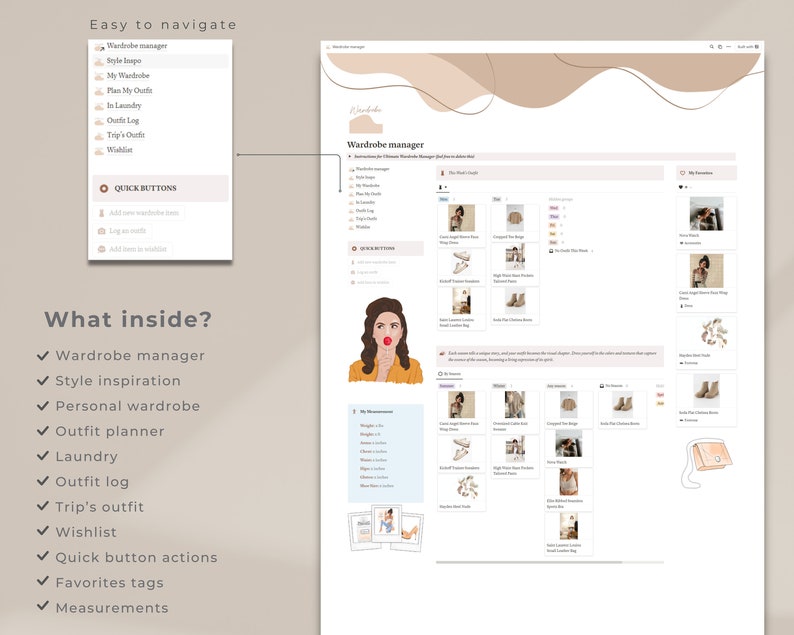Click No Outfit This Week hidden group

(x=569, y=251)
